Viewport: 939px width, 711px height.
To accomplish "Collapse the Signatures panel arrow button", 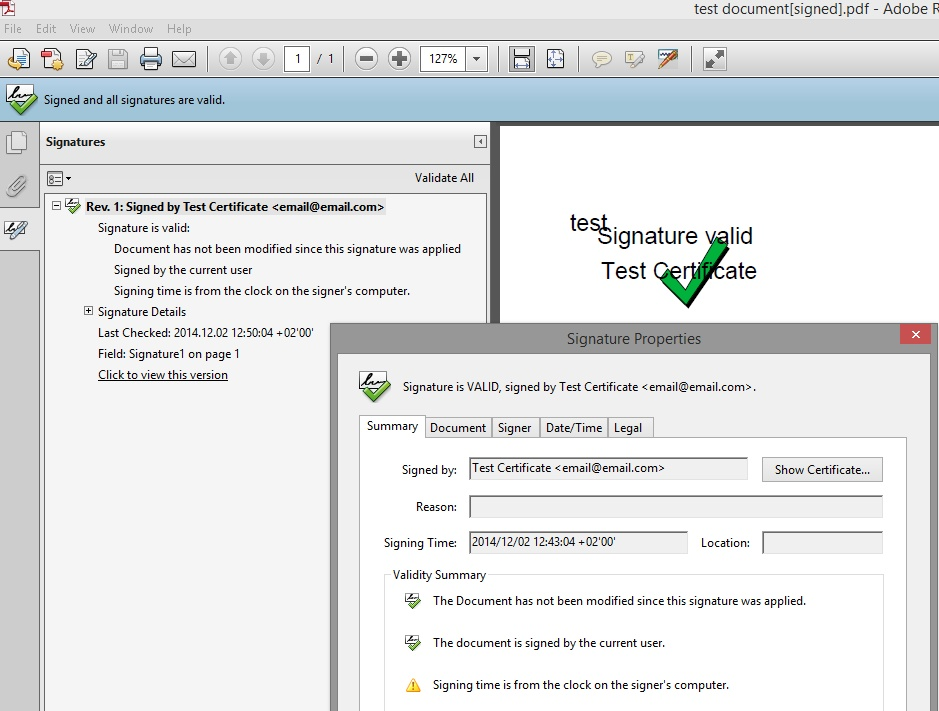I will (480, 141).
